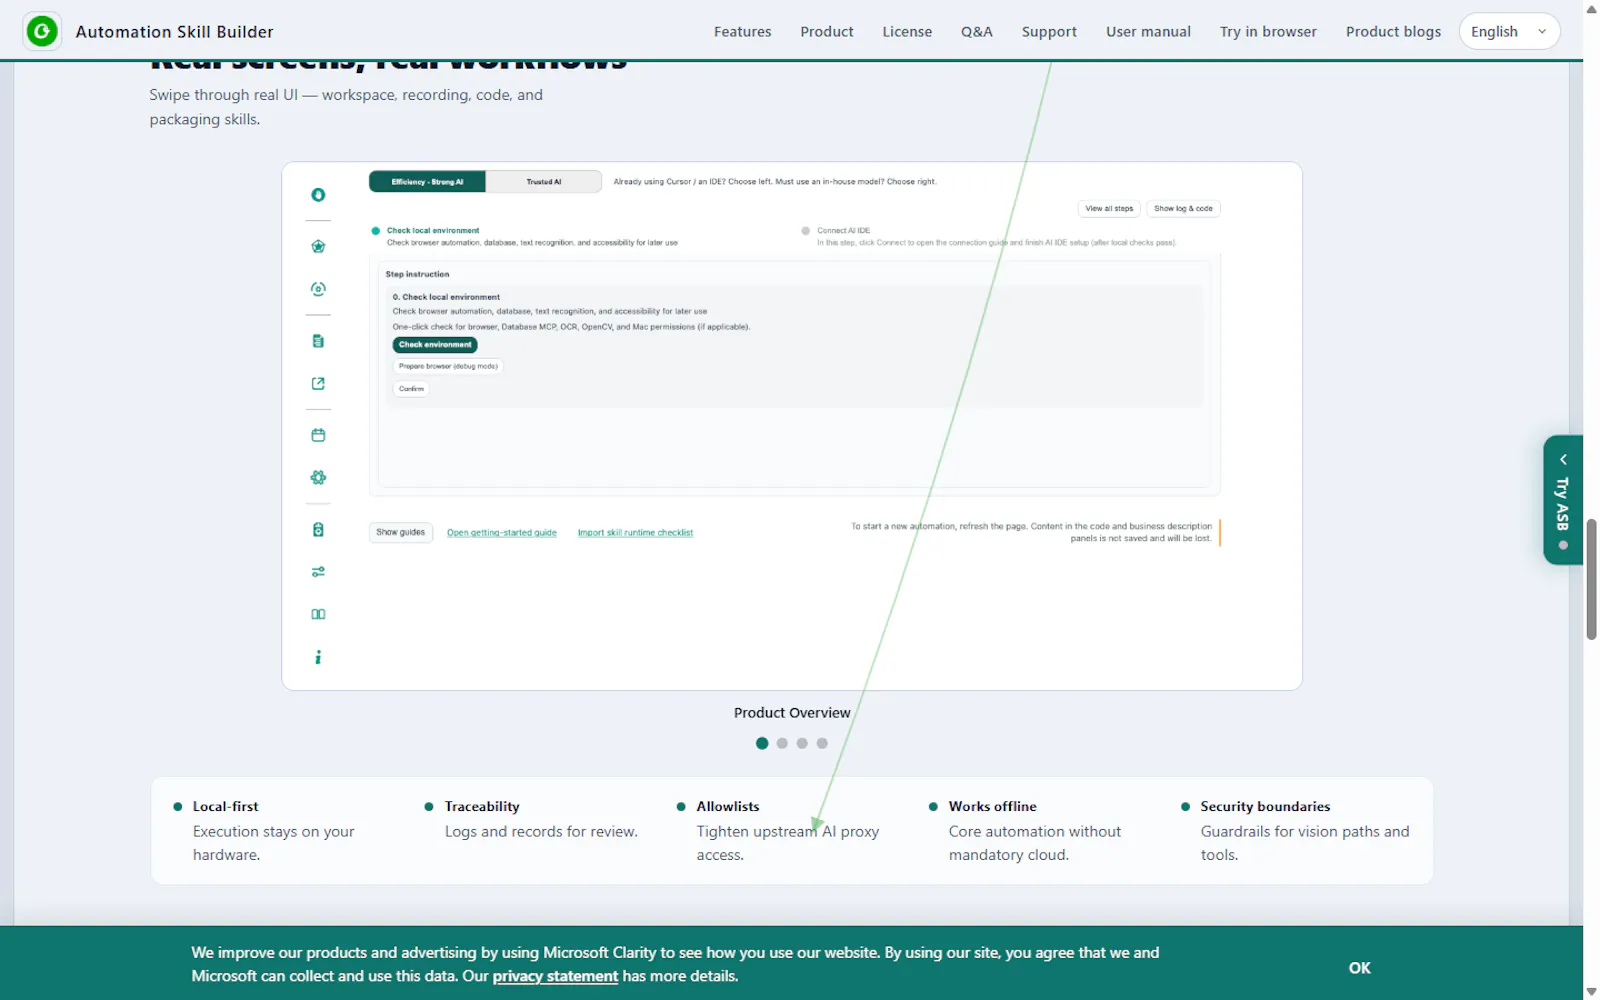Open Import skill runtime checklist link
1600x1000 pixels.
pyautogui.click(x=635, y=533)
